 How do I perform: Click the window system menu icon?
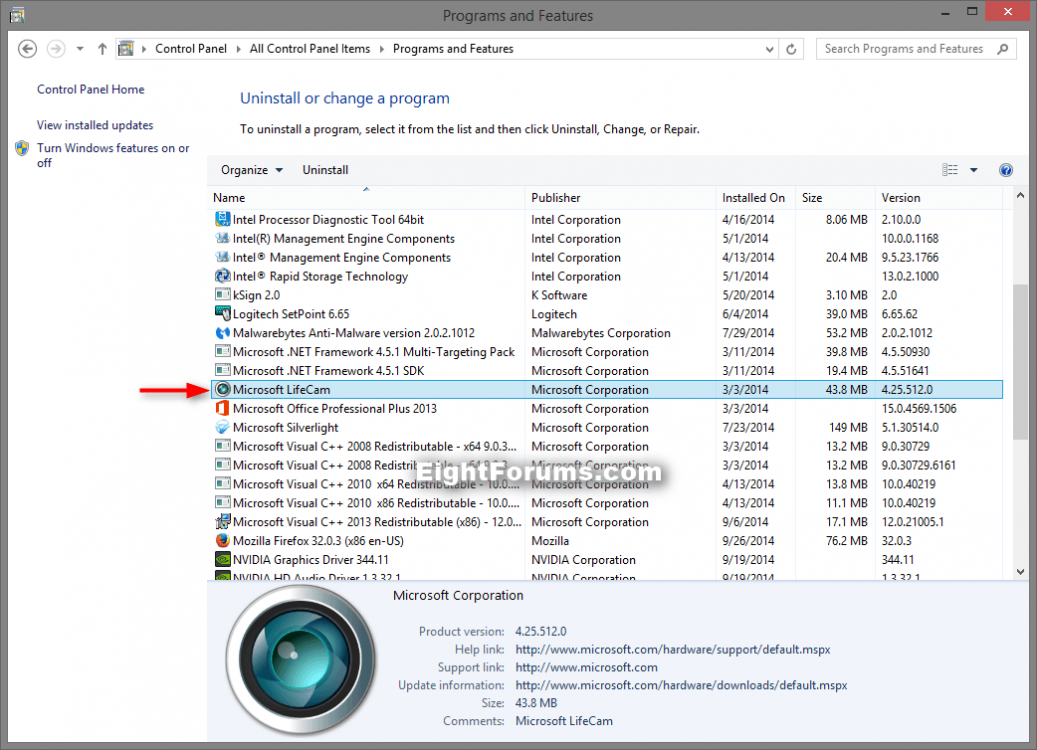[17, 15]
